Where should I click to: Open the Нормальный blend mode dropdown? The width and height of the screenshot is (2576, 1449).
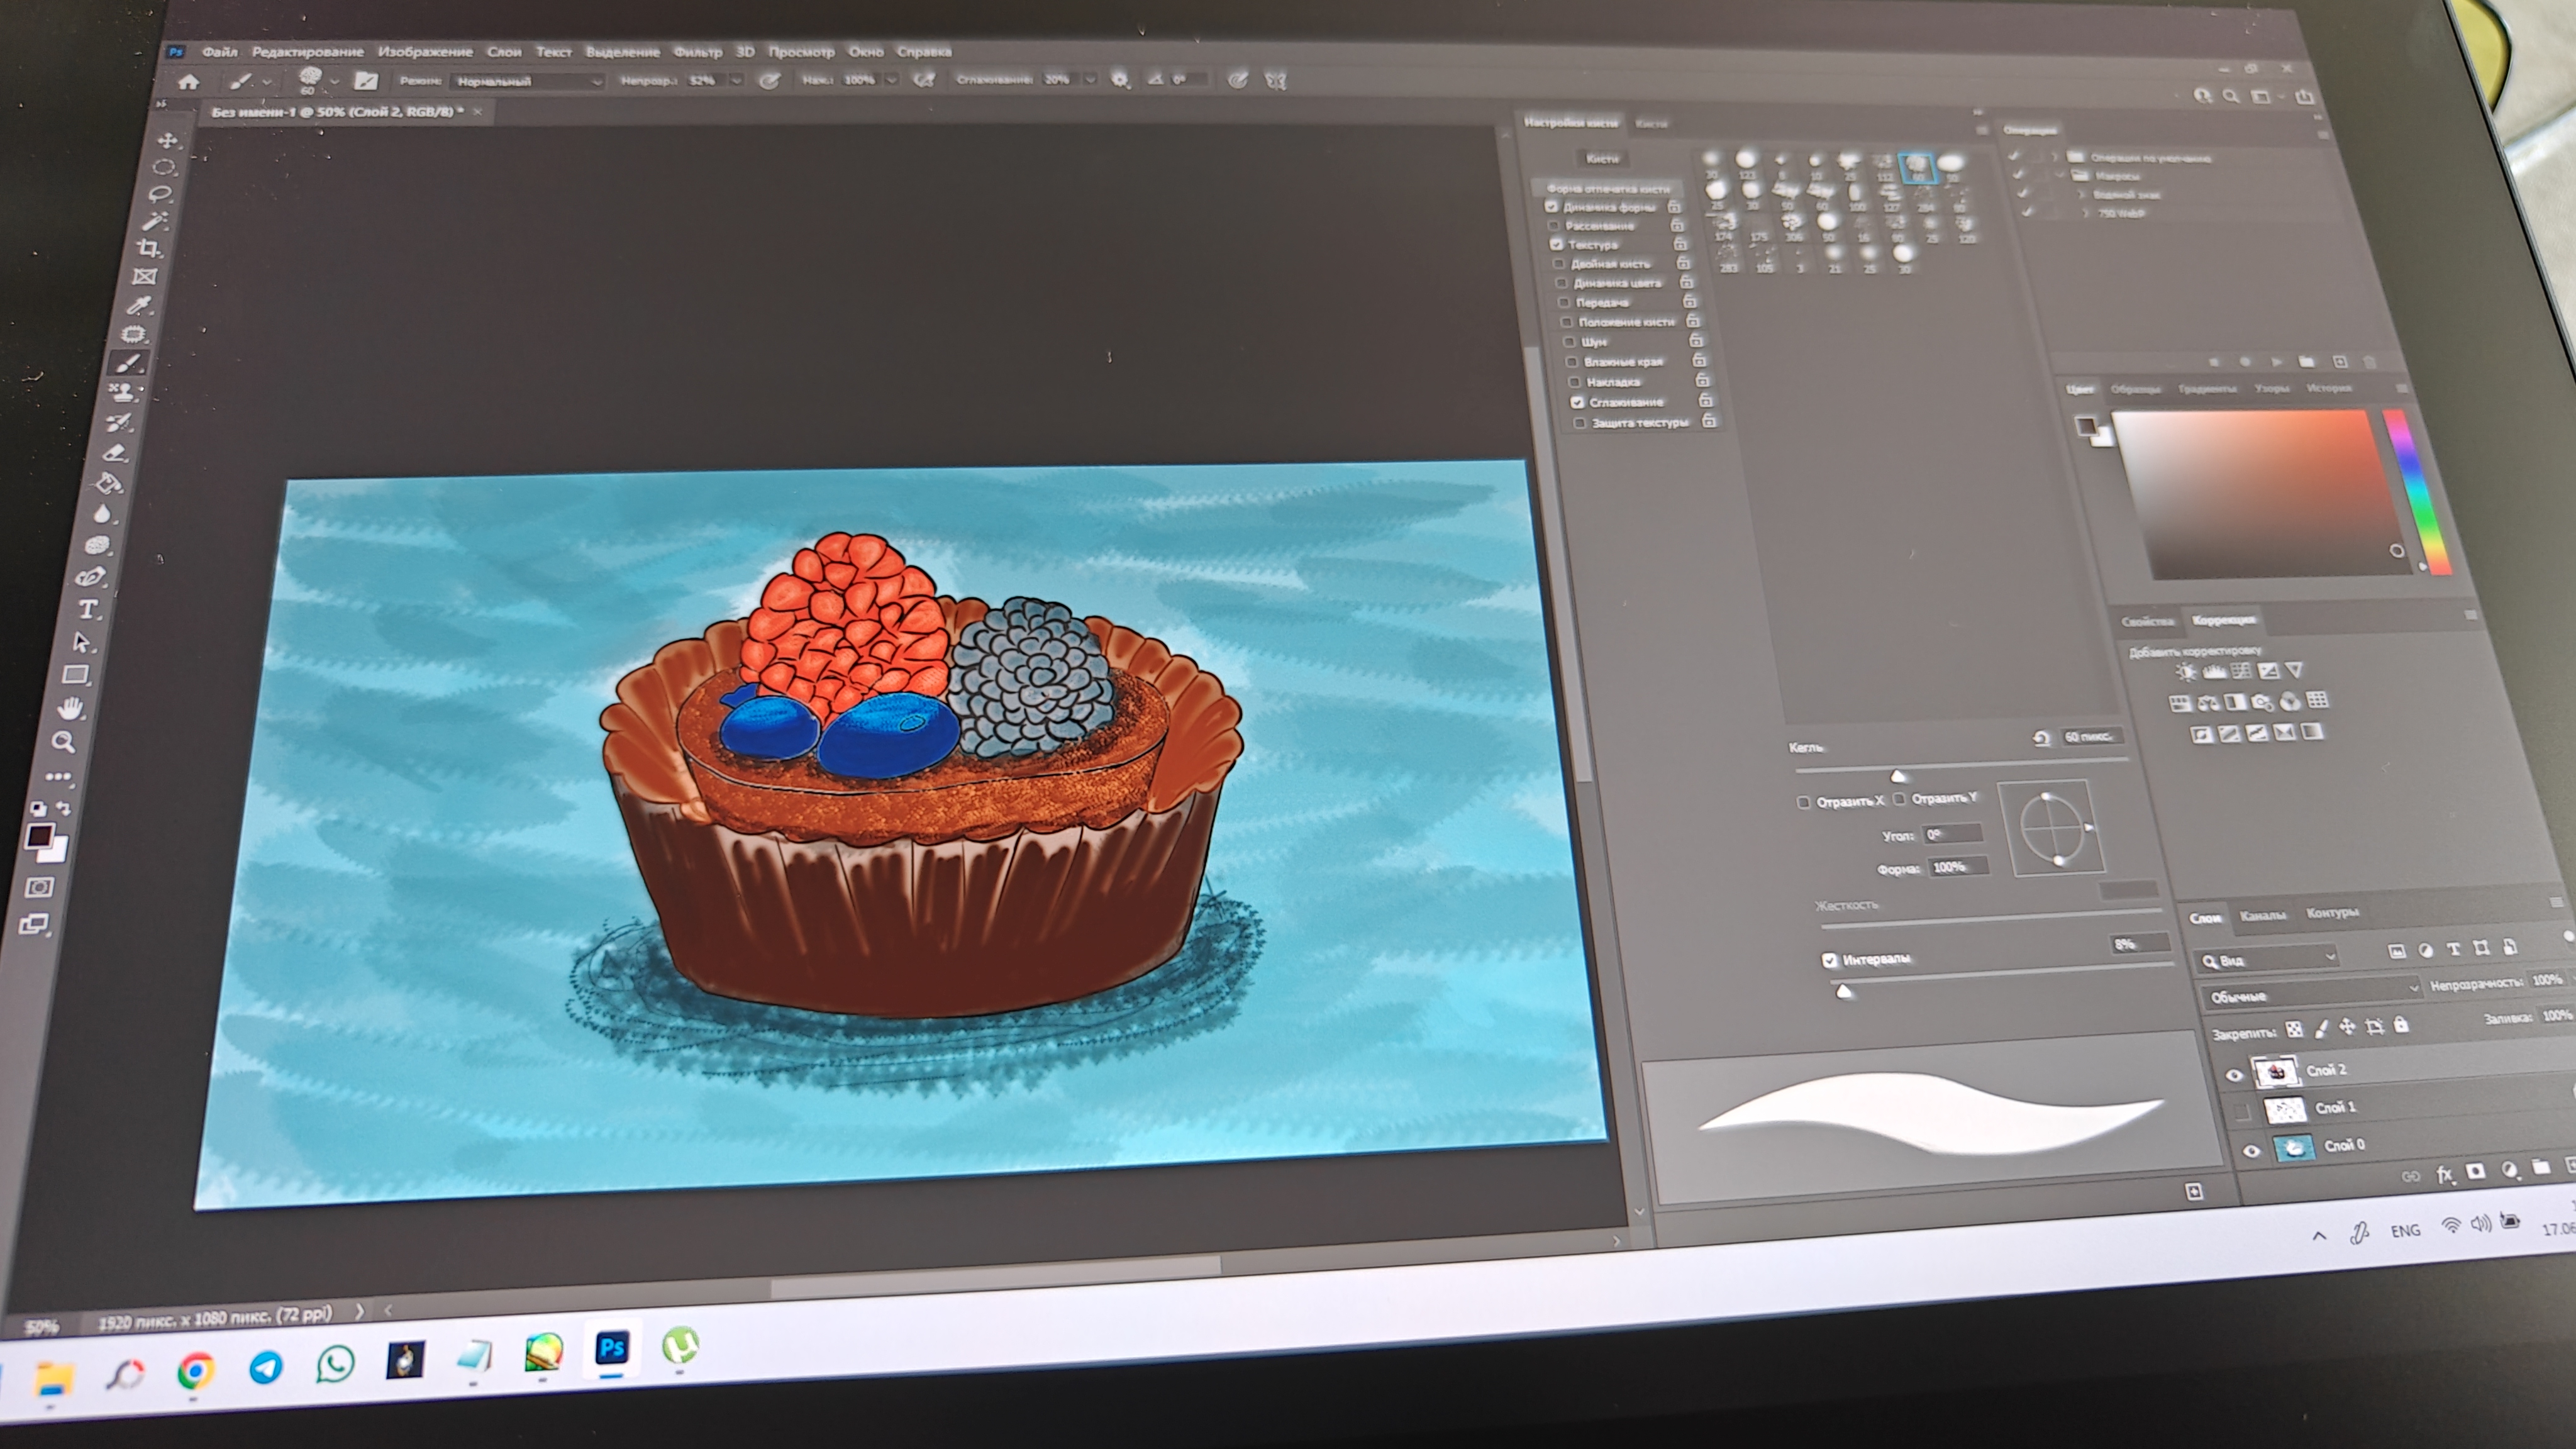(x=527, y=81)
